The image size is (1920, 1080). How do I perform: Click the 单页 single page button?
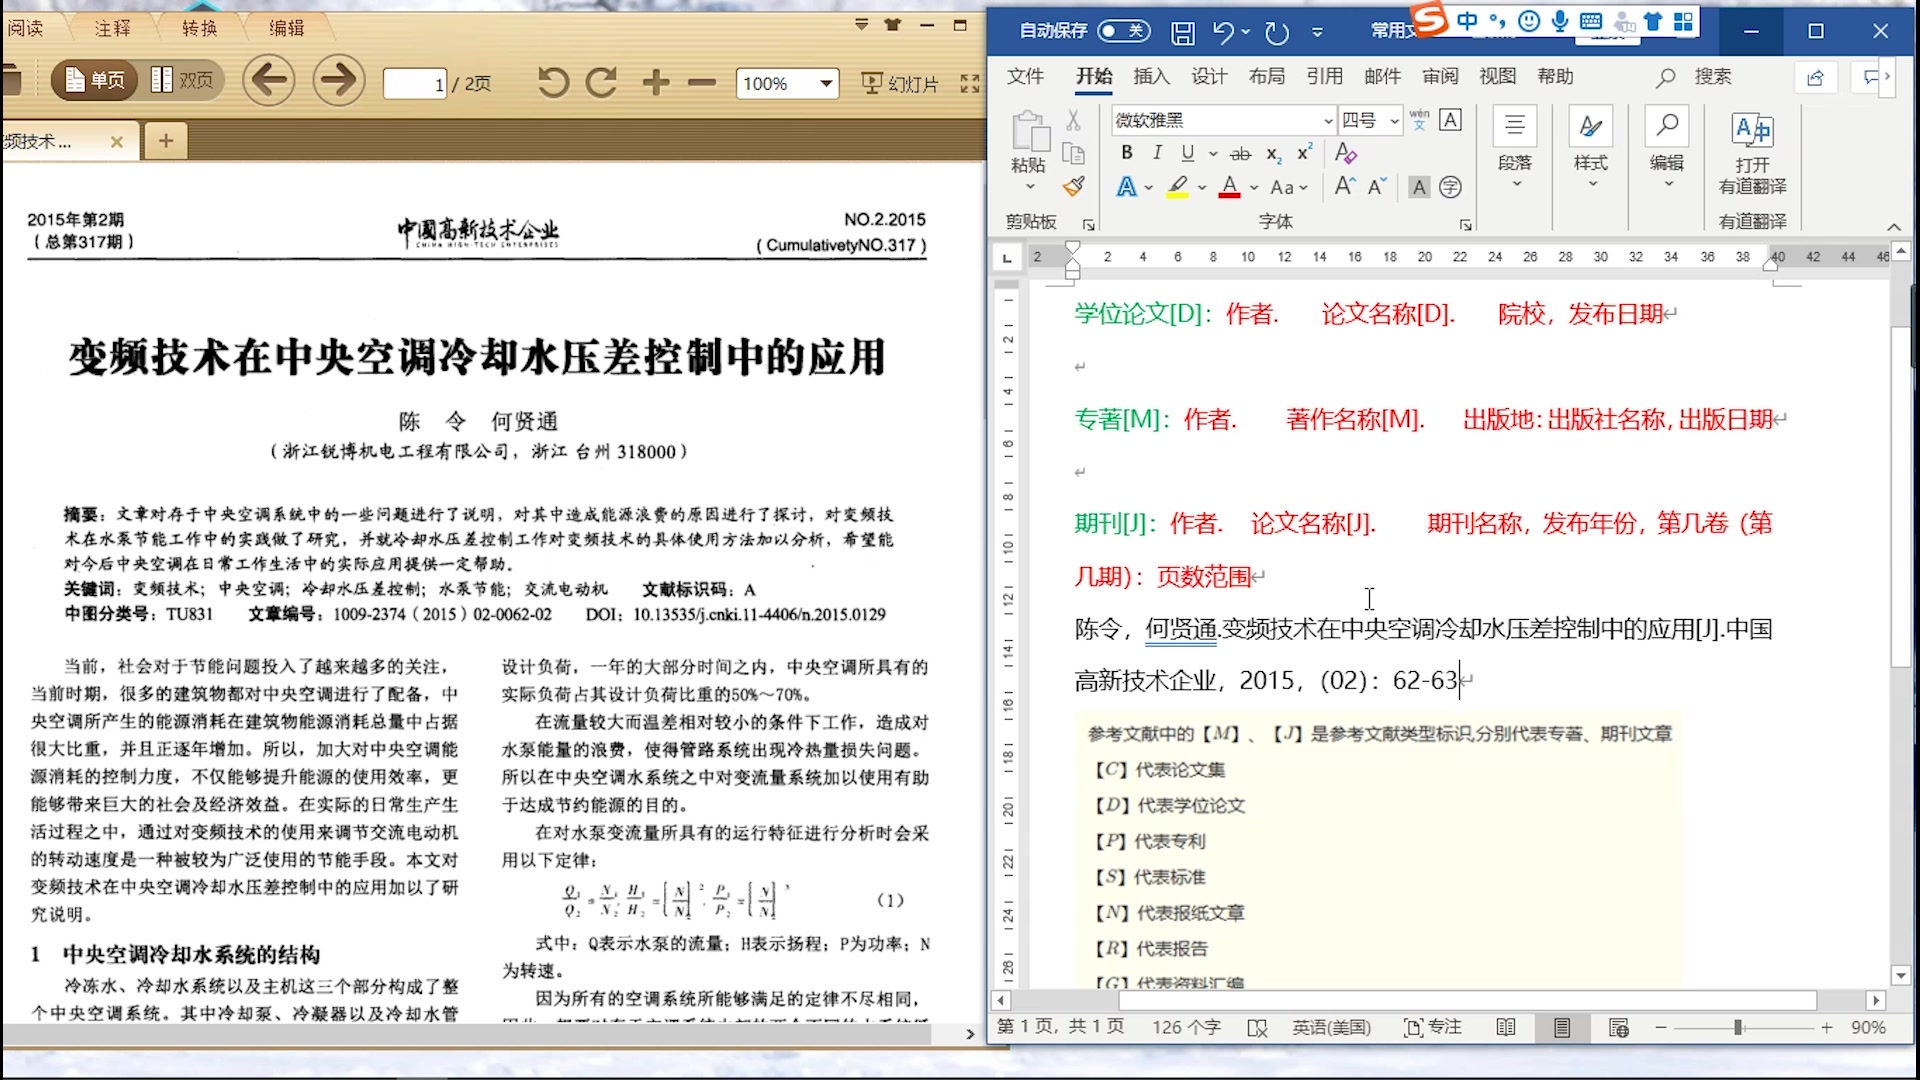[95, 80]
